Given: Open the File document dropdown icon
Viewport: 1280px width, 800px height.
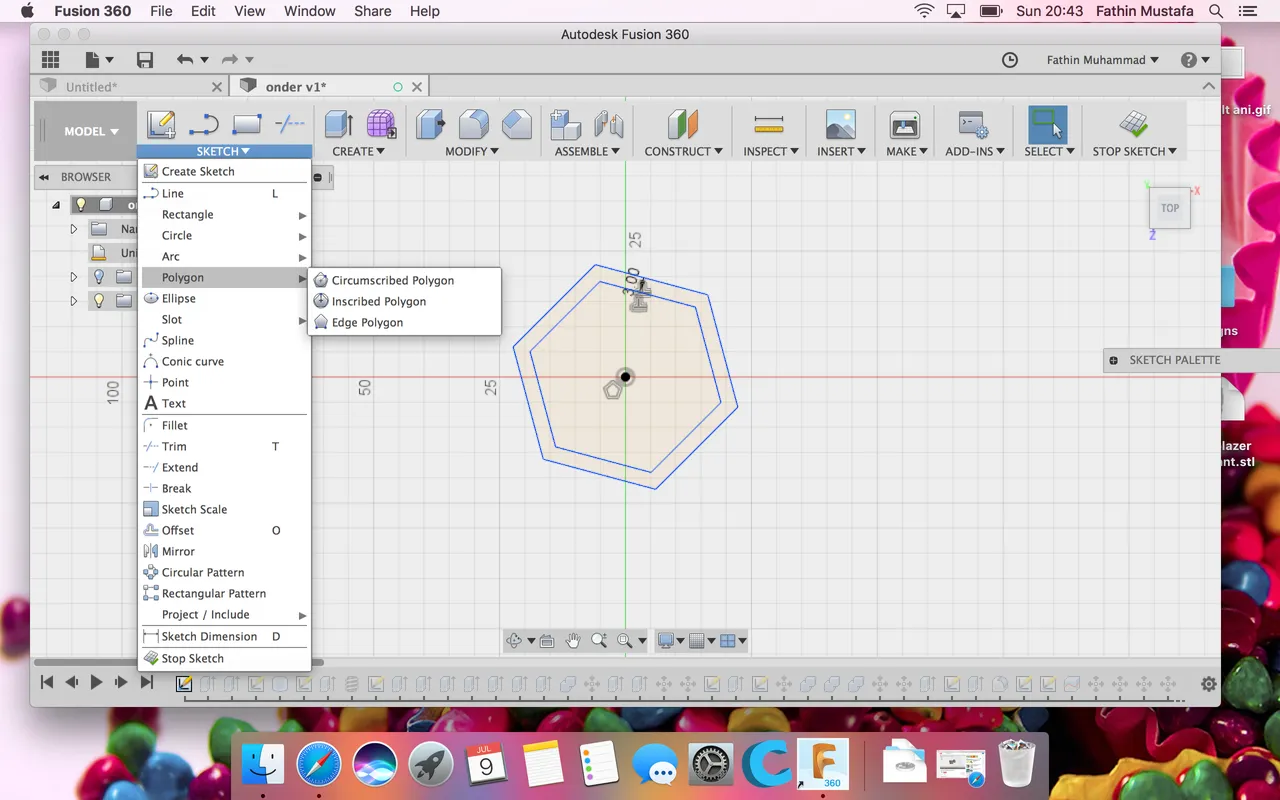Looking at the screenshot, I should [x=99, y=60].
